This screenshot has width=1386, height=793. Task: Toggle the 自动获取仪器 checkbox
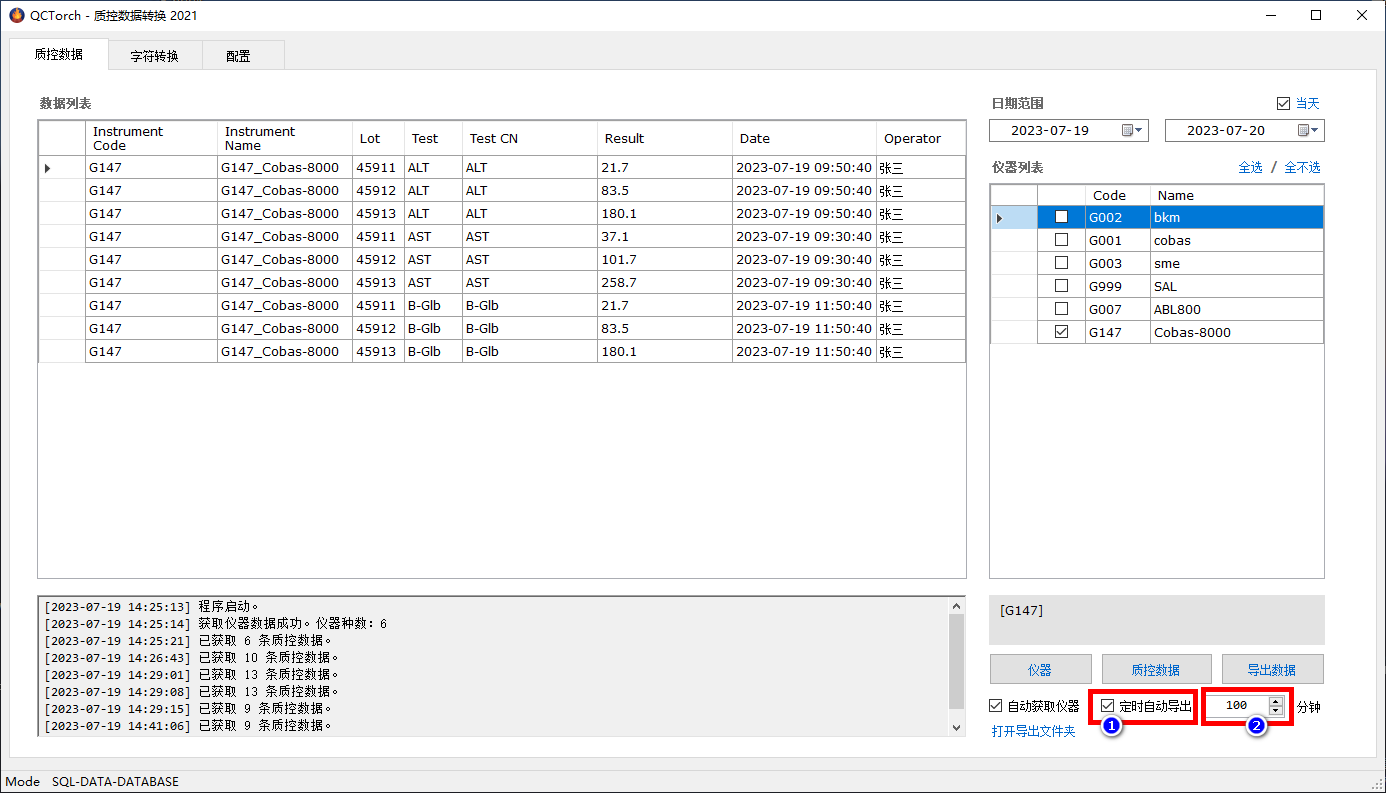996,706
